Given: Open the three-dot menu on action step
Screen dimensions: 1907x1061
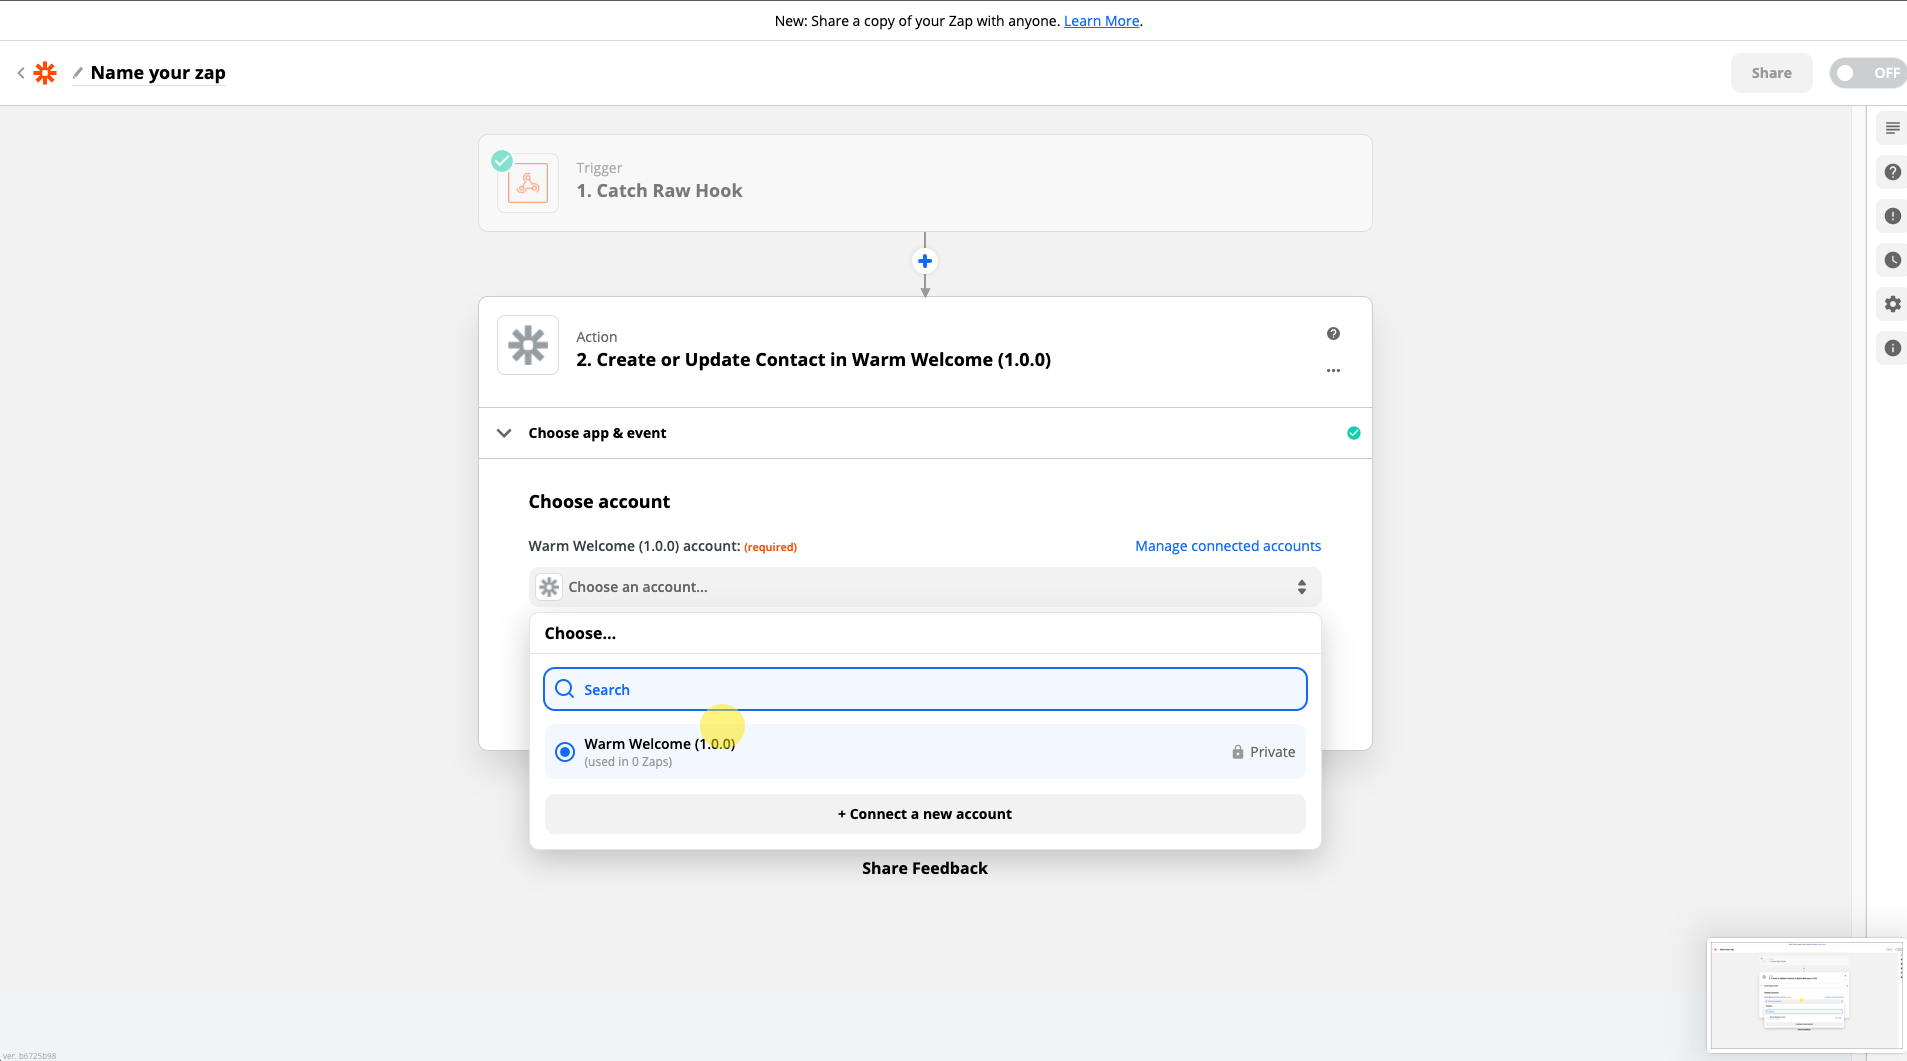Looking at the screenshot, I should (x=1333, y=370).
